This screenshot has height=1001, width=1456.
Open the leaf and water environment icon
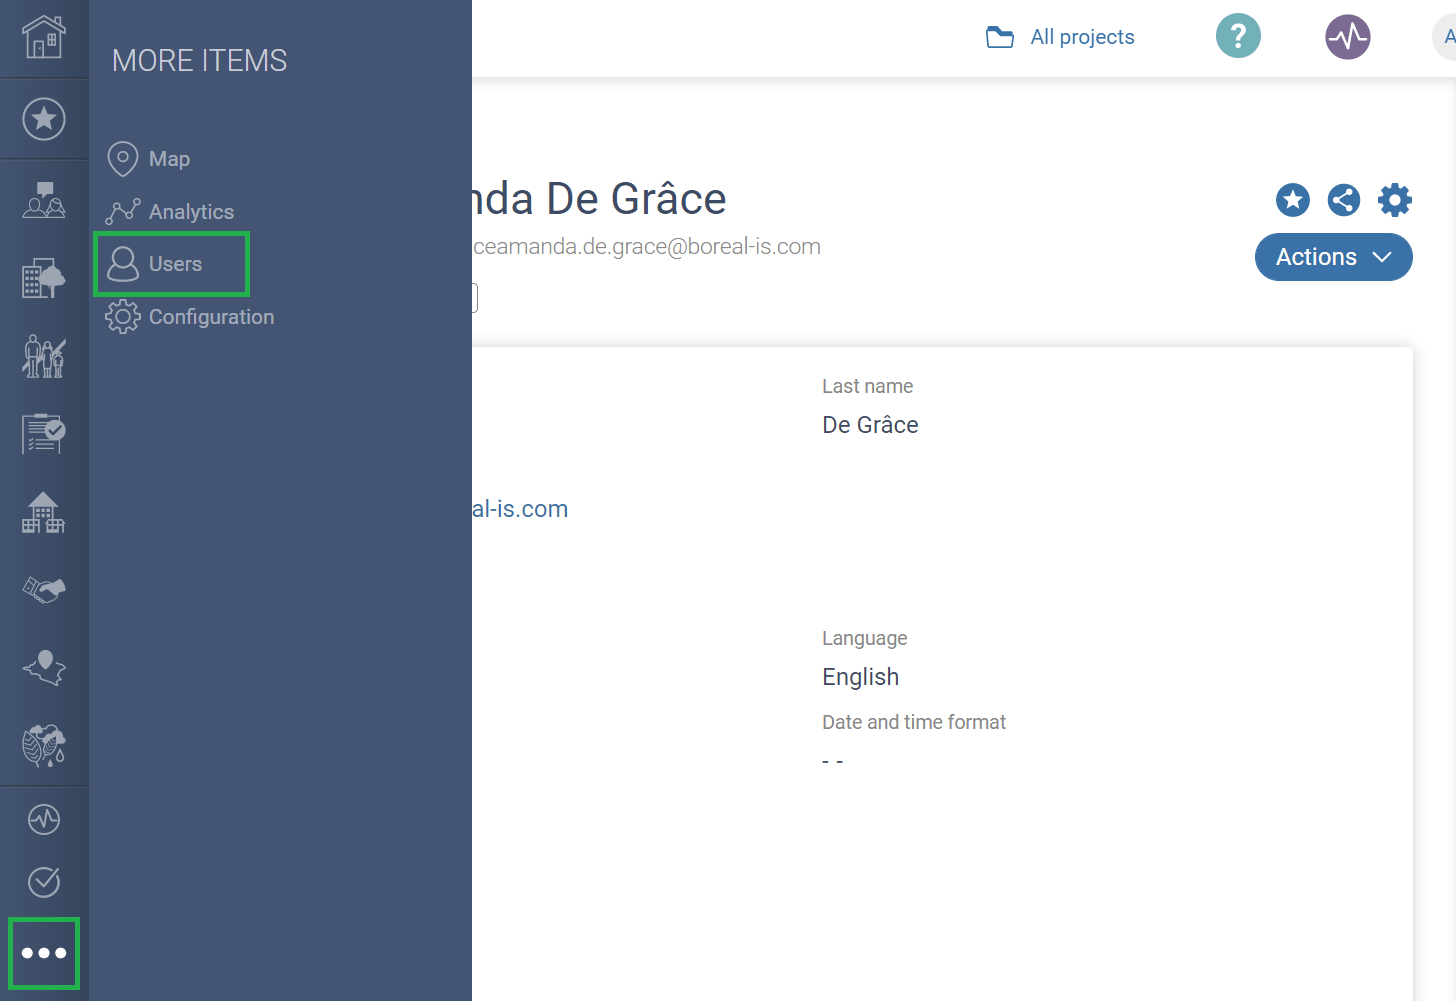[44, 745]
